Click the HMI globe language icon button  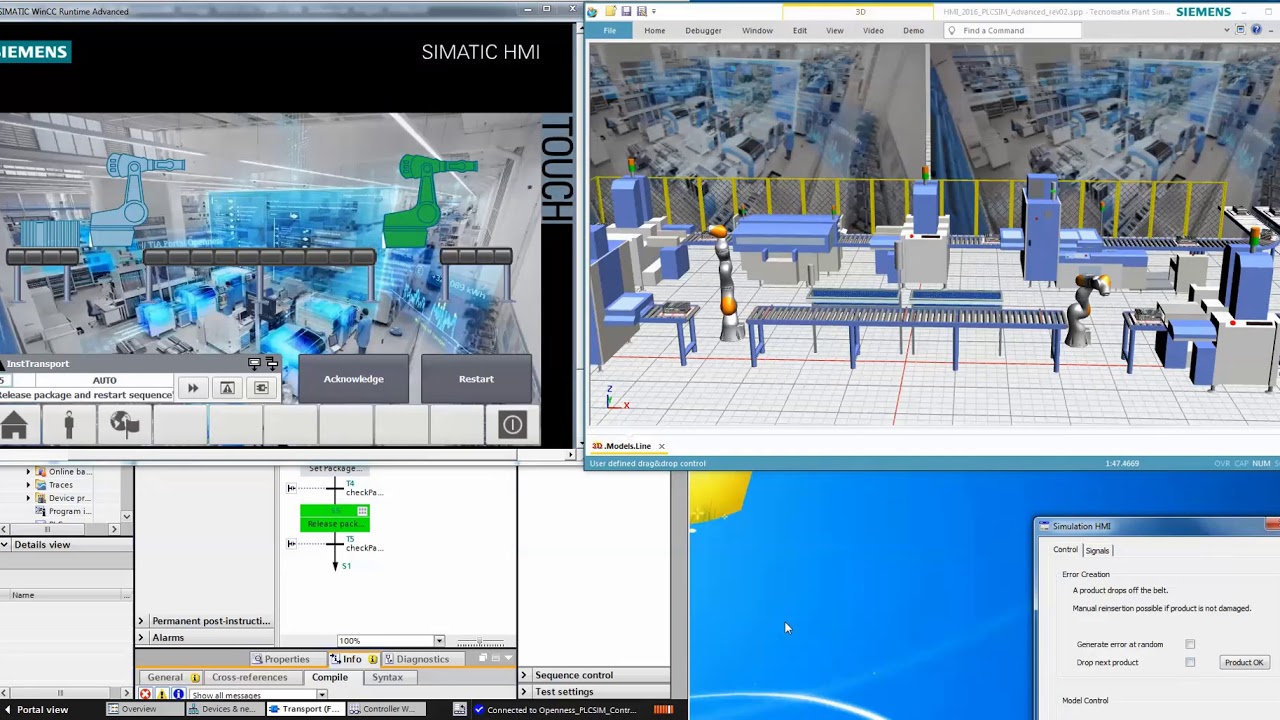coord(124,425)
